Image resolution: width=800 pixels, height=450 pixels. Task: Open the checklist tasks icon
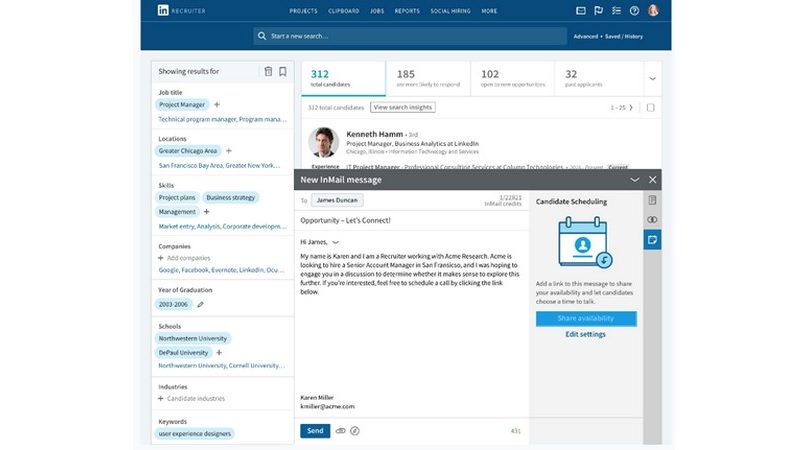click(x=616, y=10)
